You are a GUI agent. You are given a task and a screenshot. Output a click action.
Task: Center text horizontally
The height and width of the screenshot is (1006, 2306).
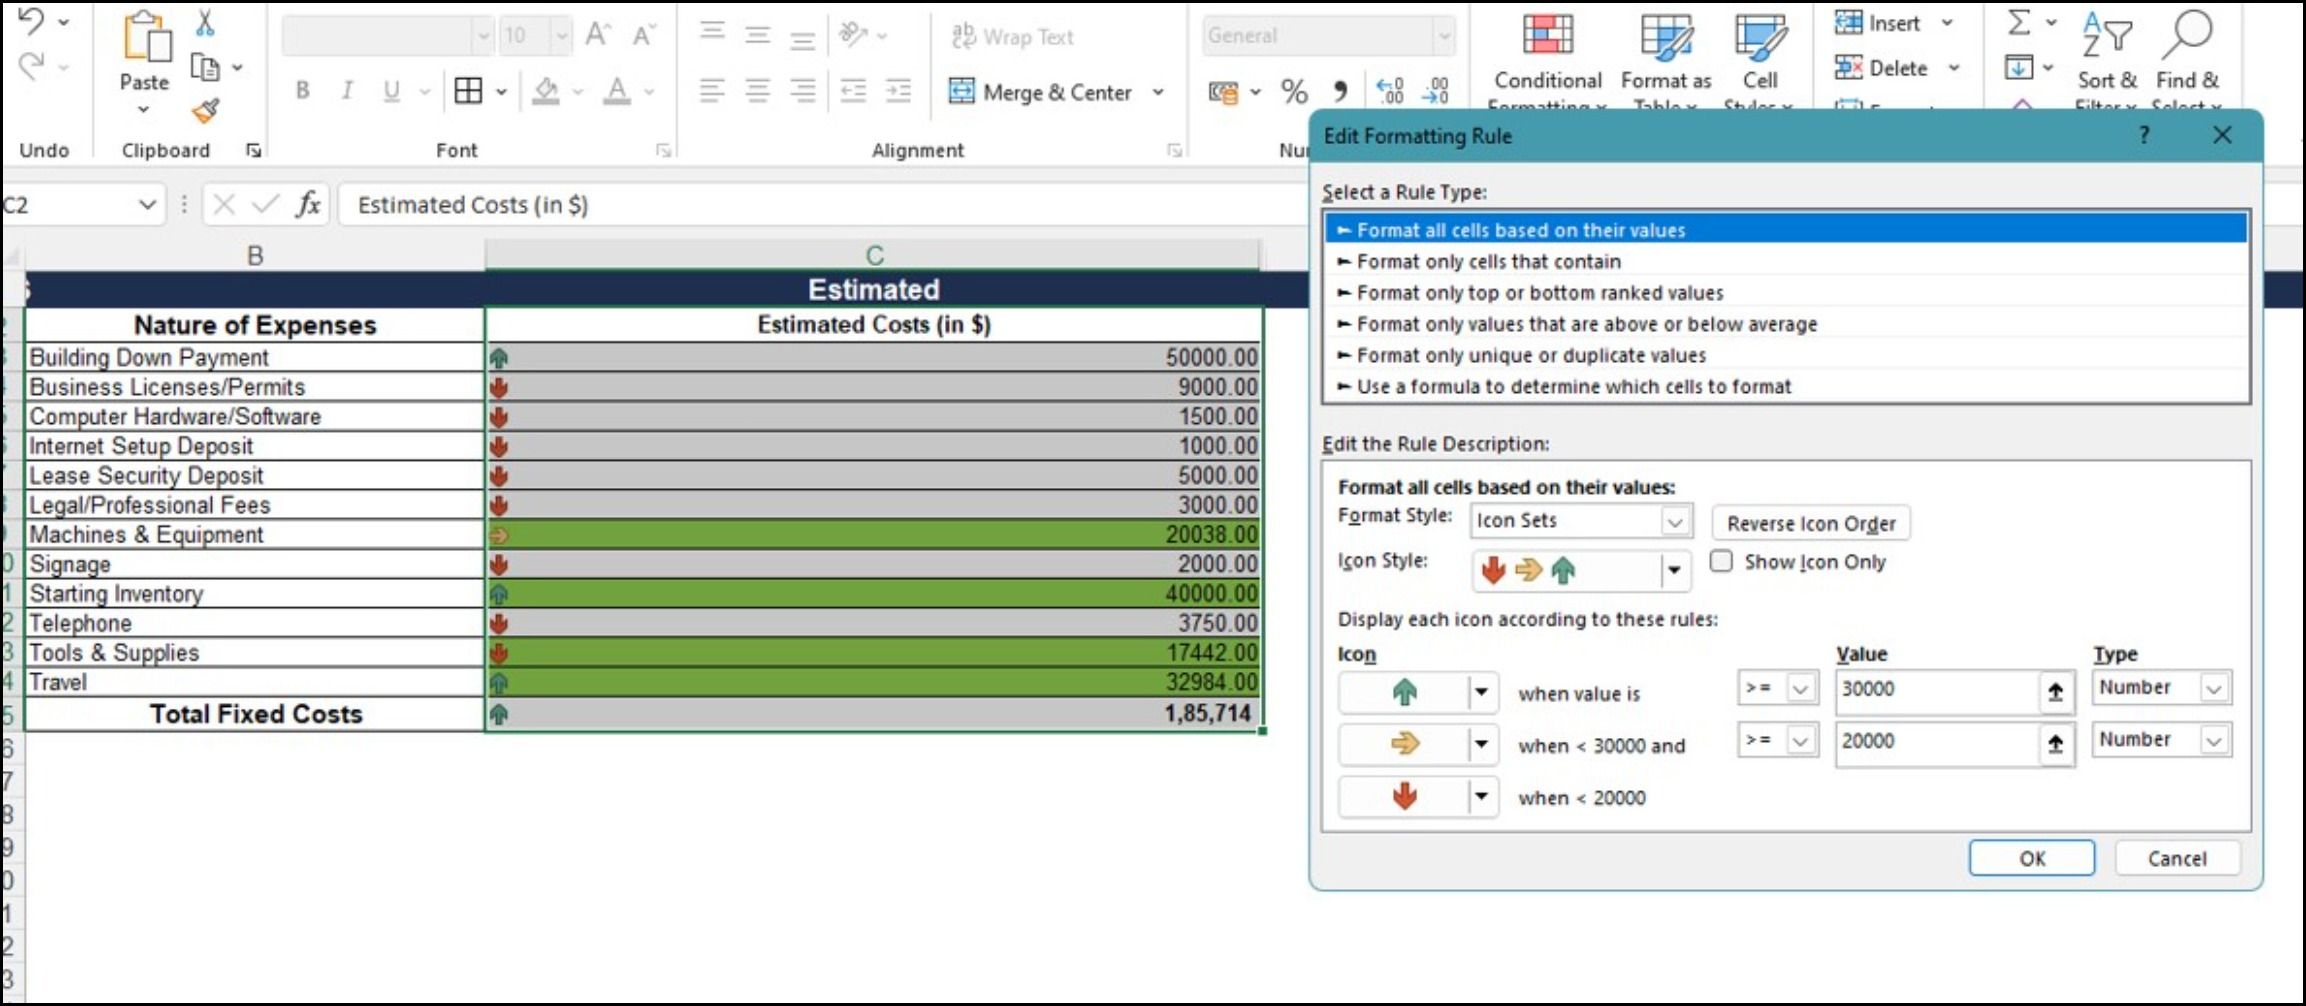[x=757, y=91]
